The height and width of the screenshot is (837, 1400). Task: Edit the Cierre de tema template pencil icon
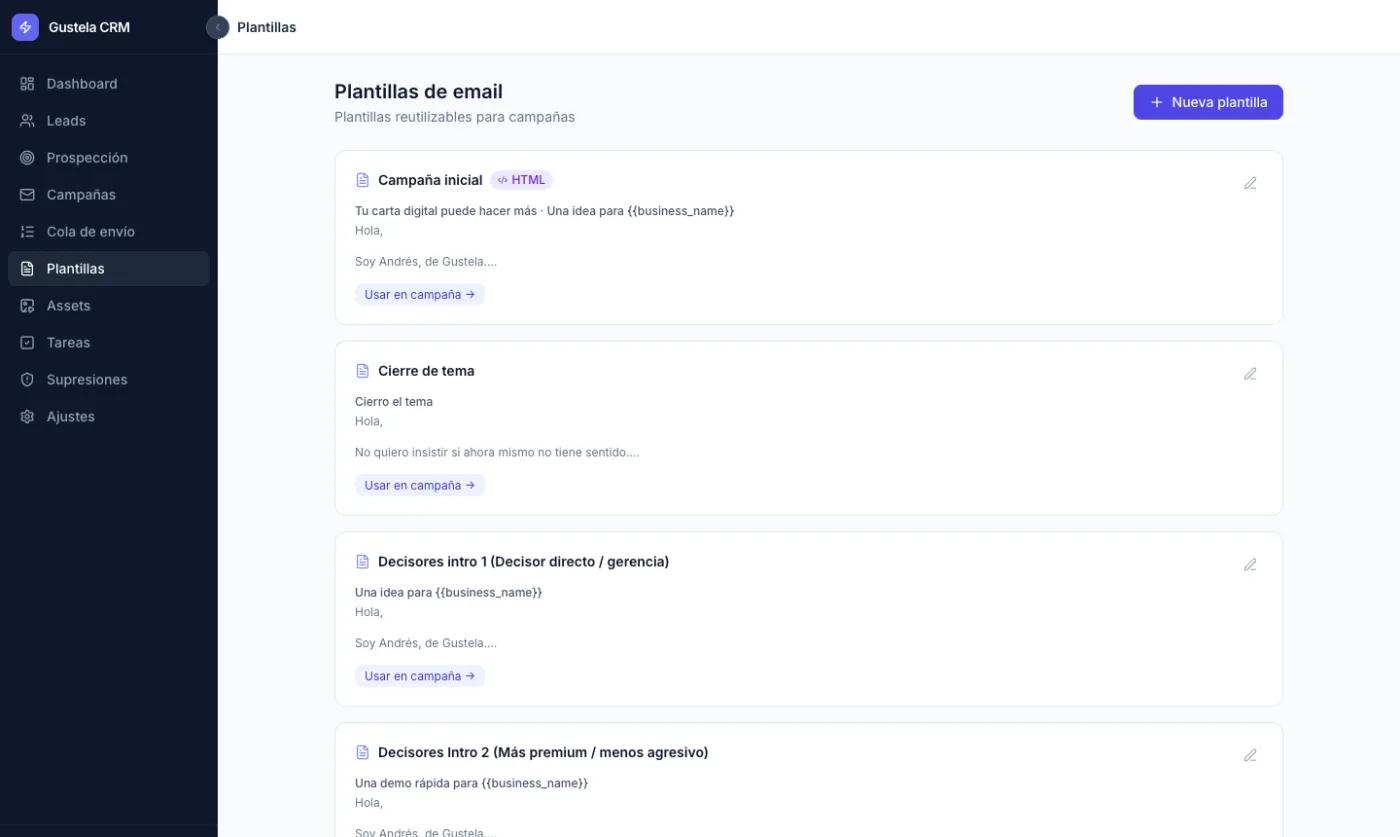(x=1250, y=374)
